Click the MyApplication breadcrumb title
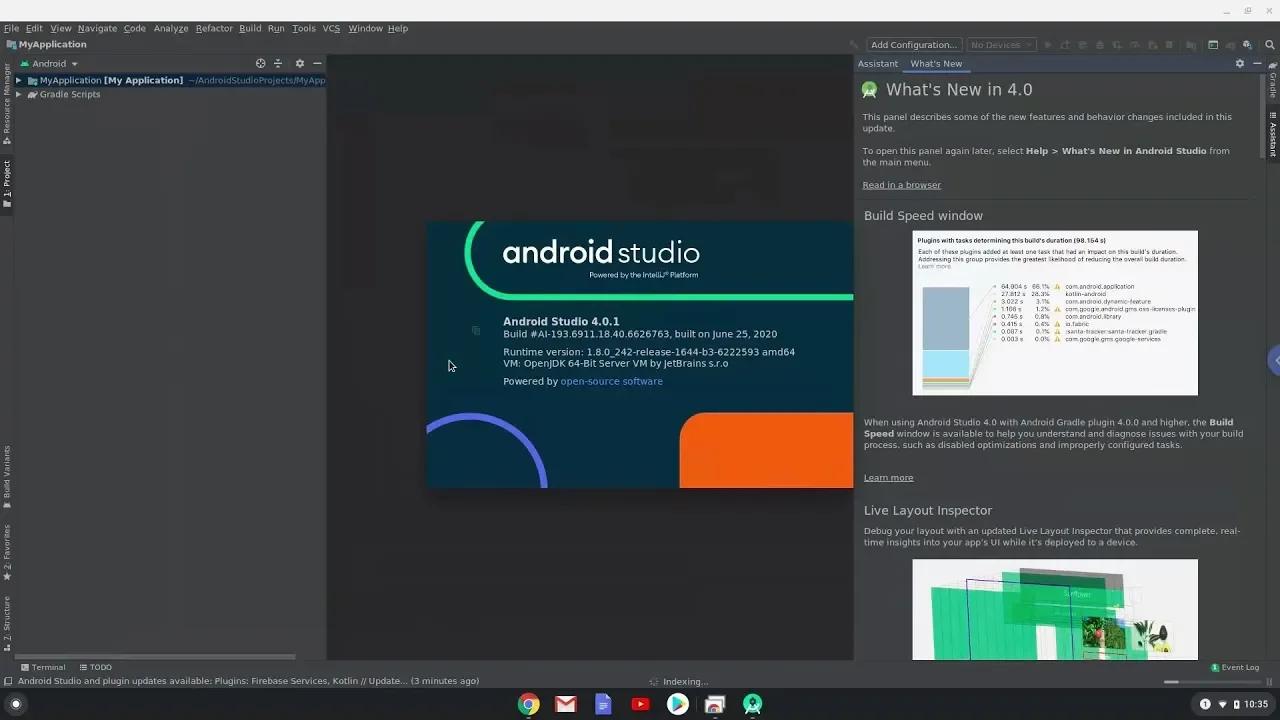 point(52,44)
